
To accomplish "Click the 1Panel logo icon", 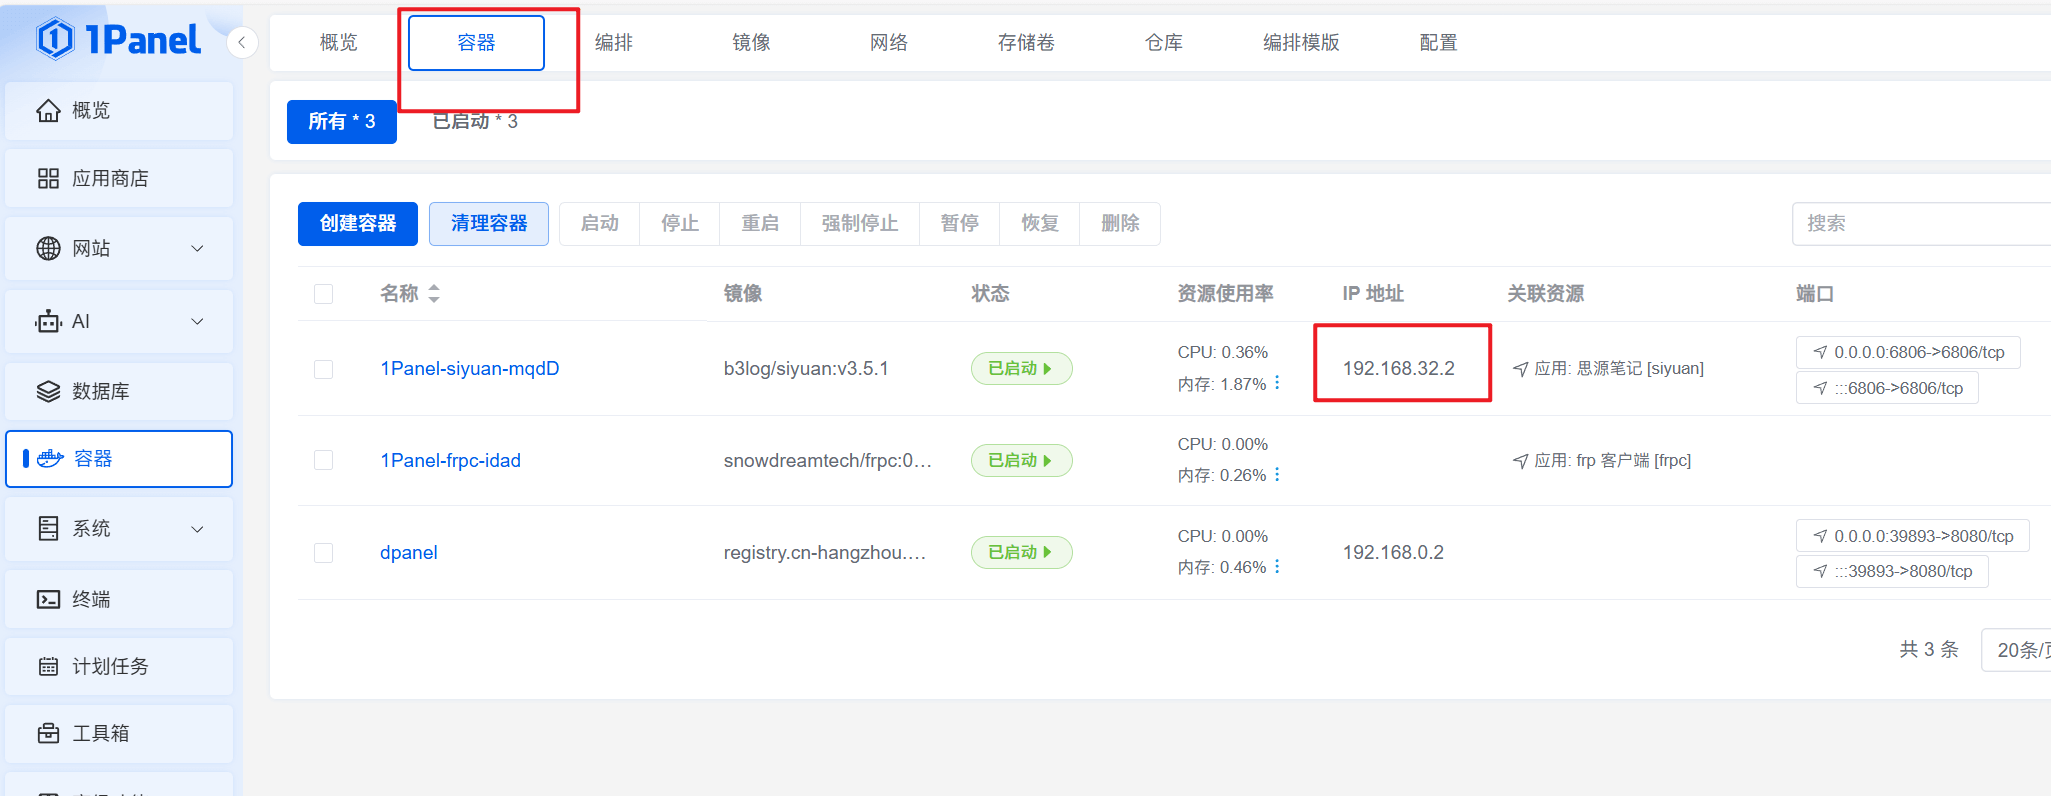I will [55, 40].
